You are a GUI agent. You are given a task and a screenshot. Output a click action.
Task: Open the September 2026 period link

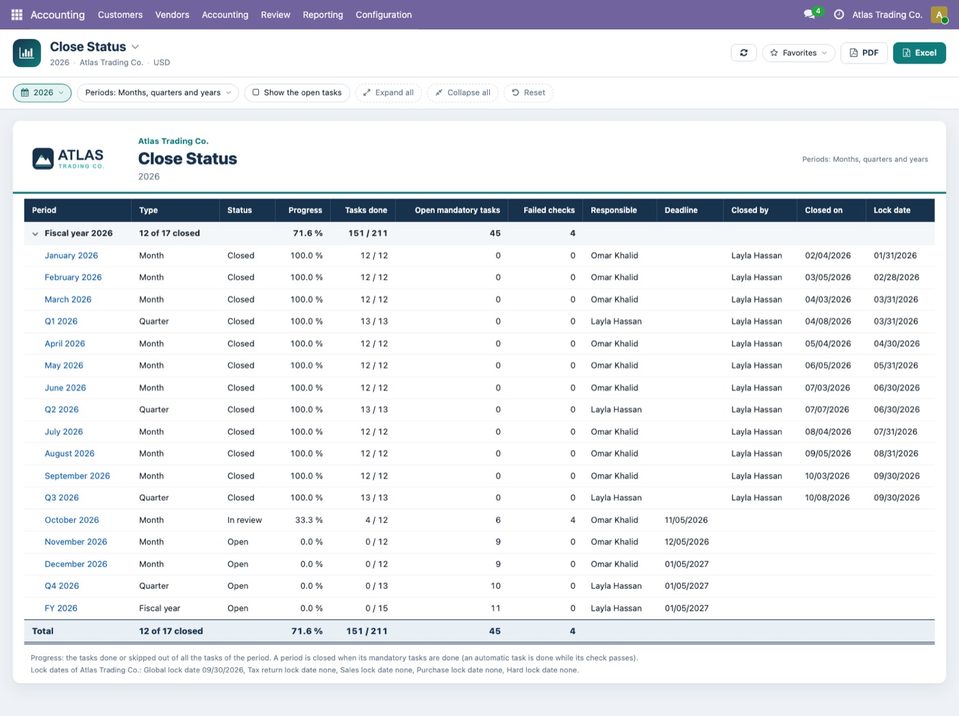[77, 476]
